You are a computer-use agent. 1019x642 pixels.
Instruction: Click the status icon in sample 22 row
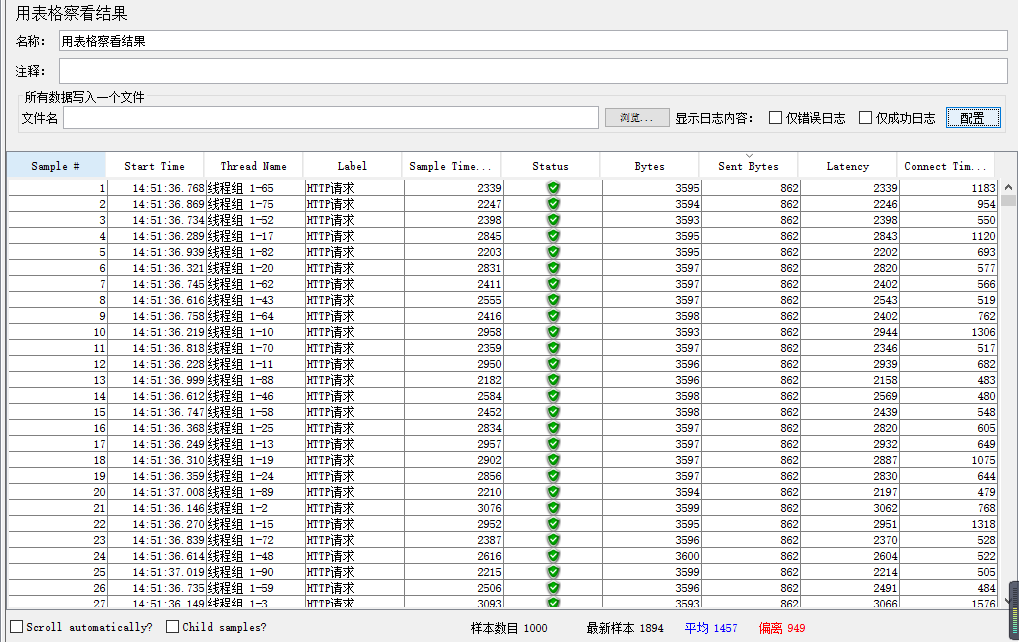(x=553, y=524)
